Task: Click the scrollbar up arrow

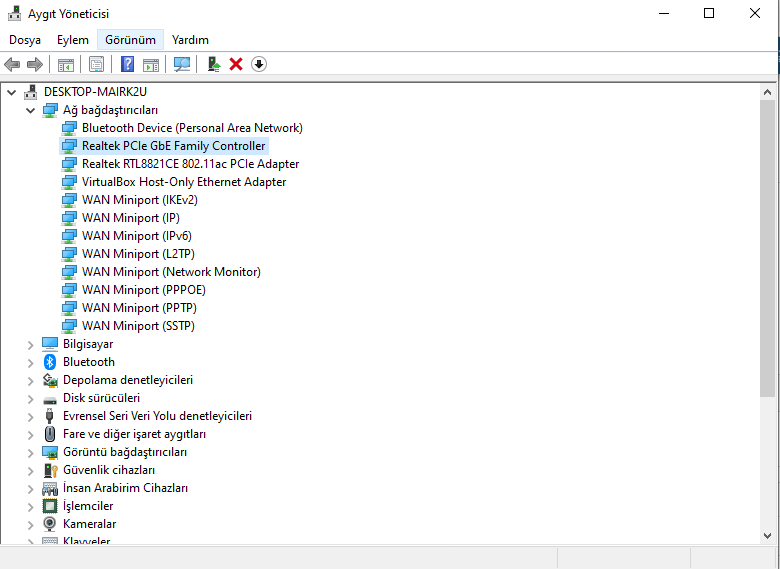Action: 767,92
